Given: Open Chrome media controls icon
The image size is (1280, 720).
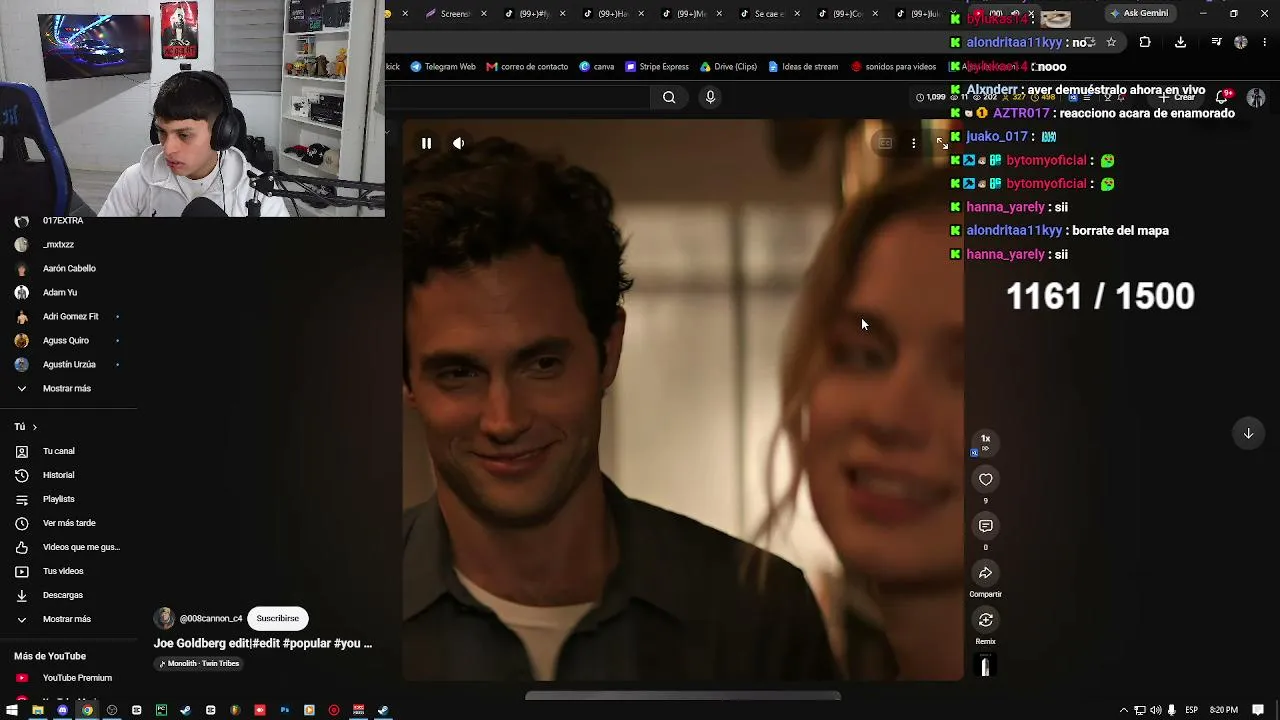Looking at the screenshot, I should [x=1216, y=42].
